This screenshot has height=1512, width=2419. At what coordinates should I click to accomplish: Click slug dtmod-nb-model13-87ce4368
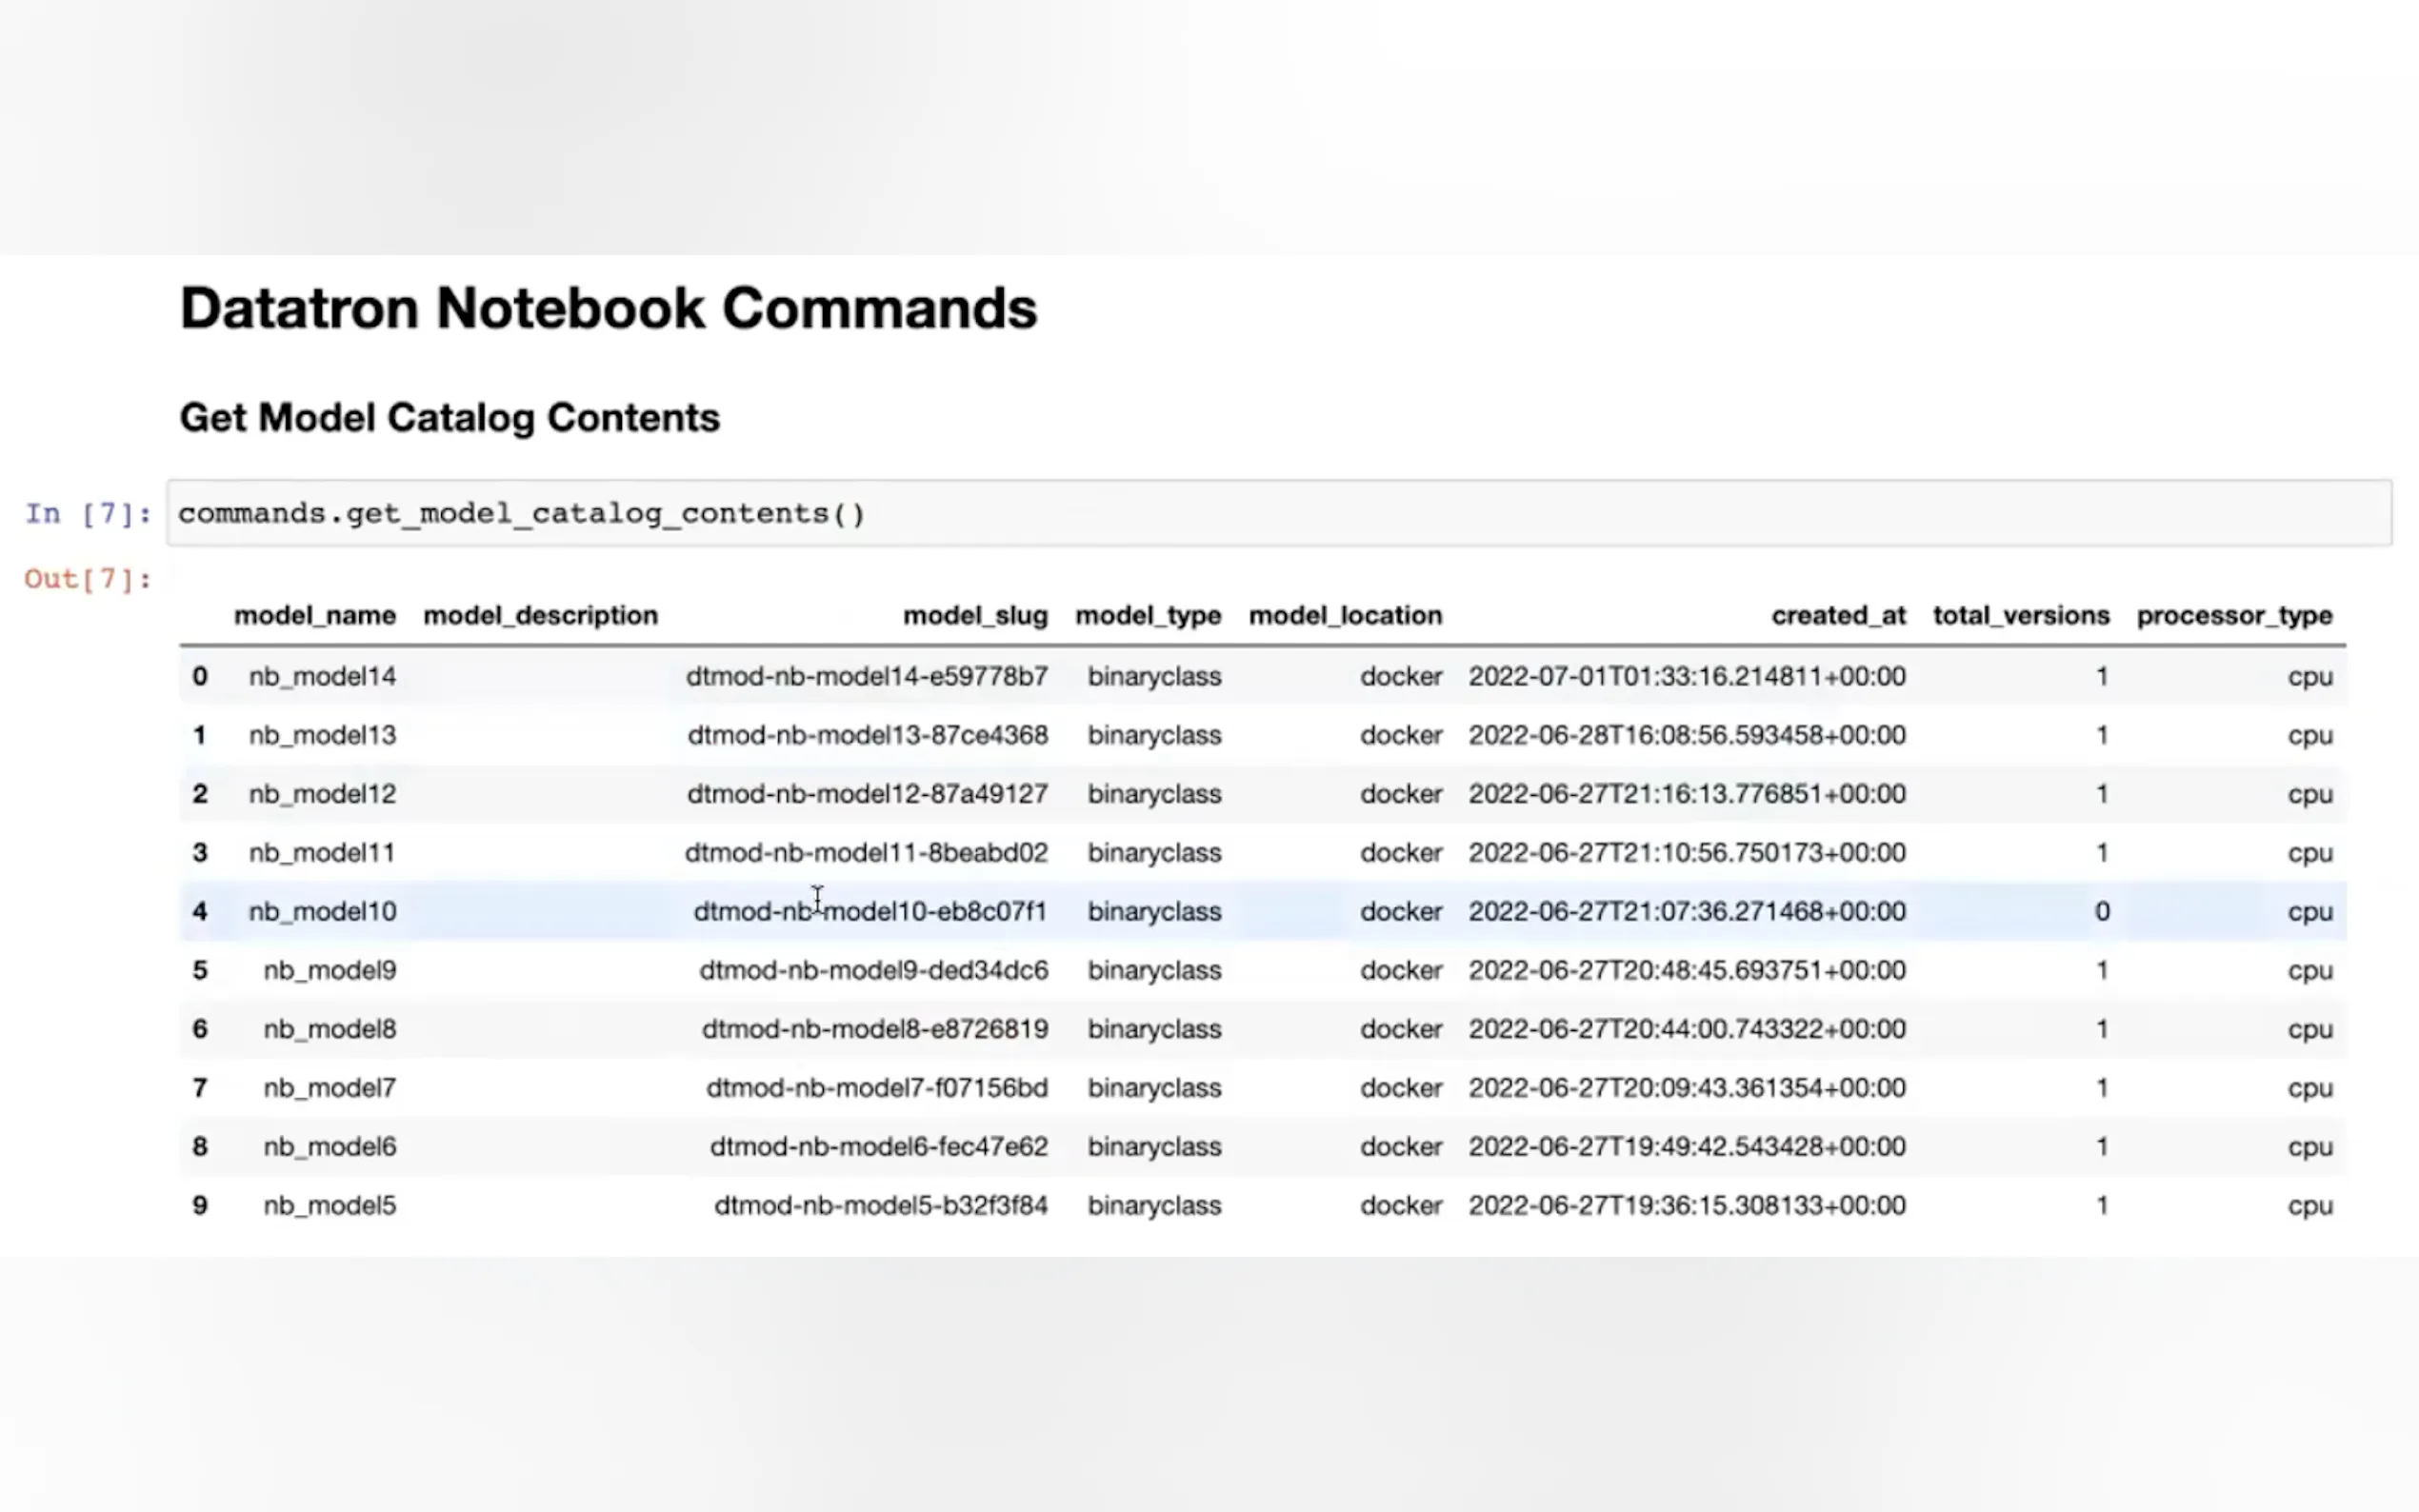coord(867,735)
